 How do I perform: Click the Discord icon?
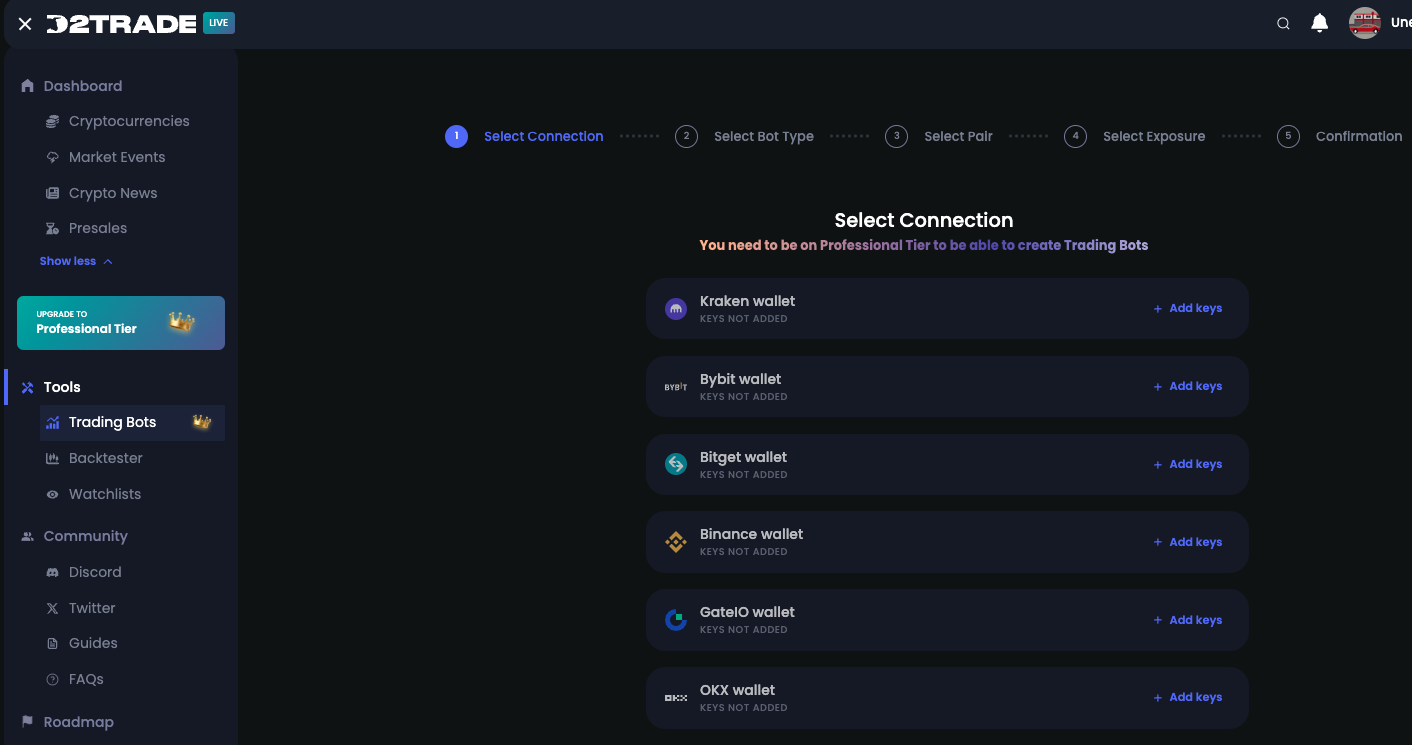coord(53,572)
